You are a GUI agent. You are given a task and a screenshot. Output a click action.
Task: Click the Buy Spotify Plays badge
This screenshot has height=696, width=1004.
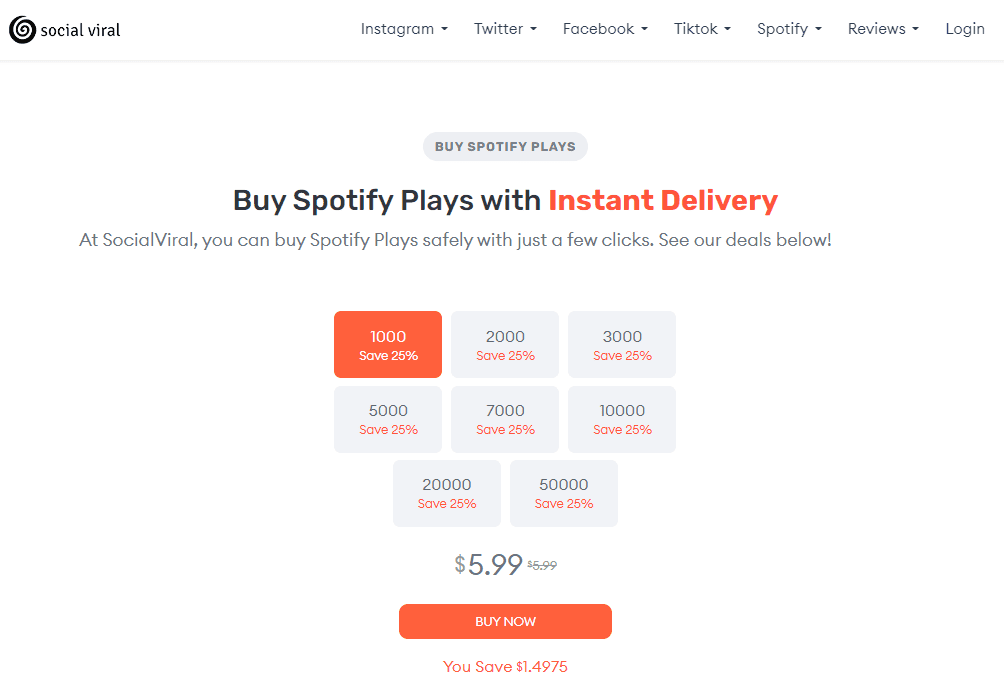pyautogui.click(x=505, y=147)
